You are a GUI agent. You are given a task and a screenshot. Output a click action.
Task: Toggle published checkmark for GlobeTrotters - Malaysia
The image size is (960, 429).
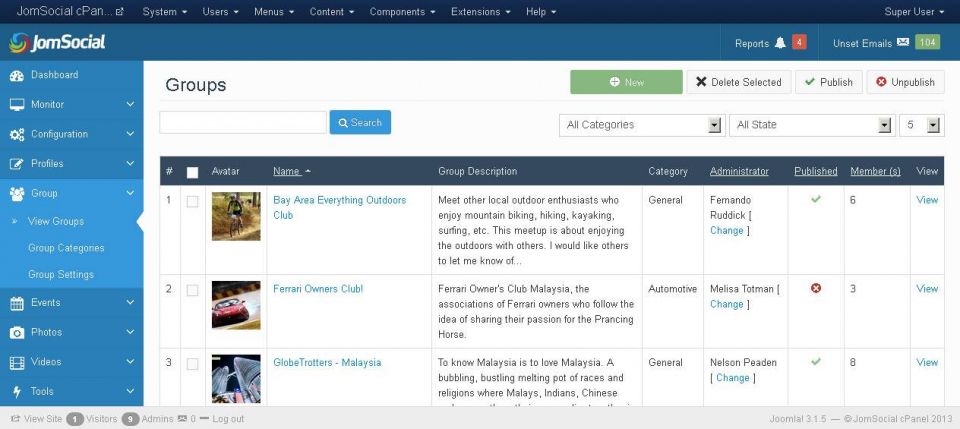point(815,362)
